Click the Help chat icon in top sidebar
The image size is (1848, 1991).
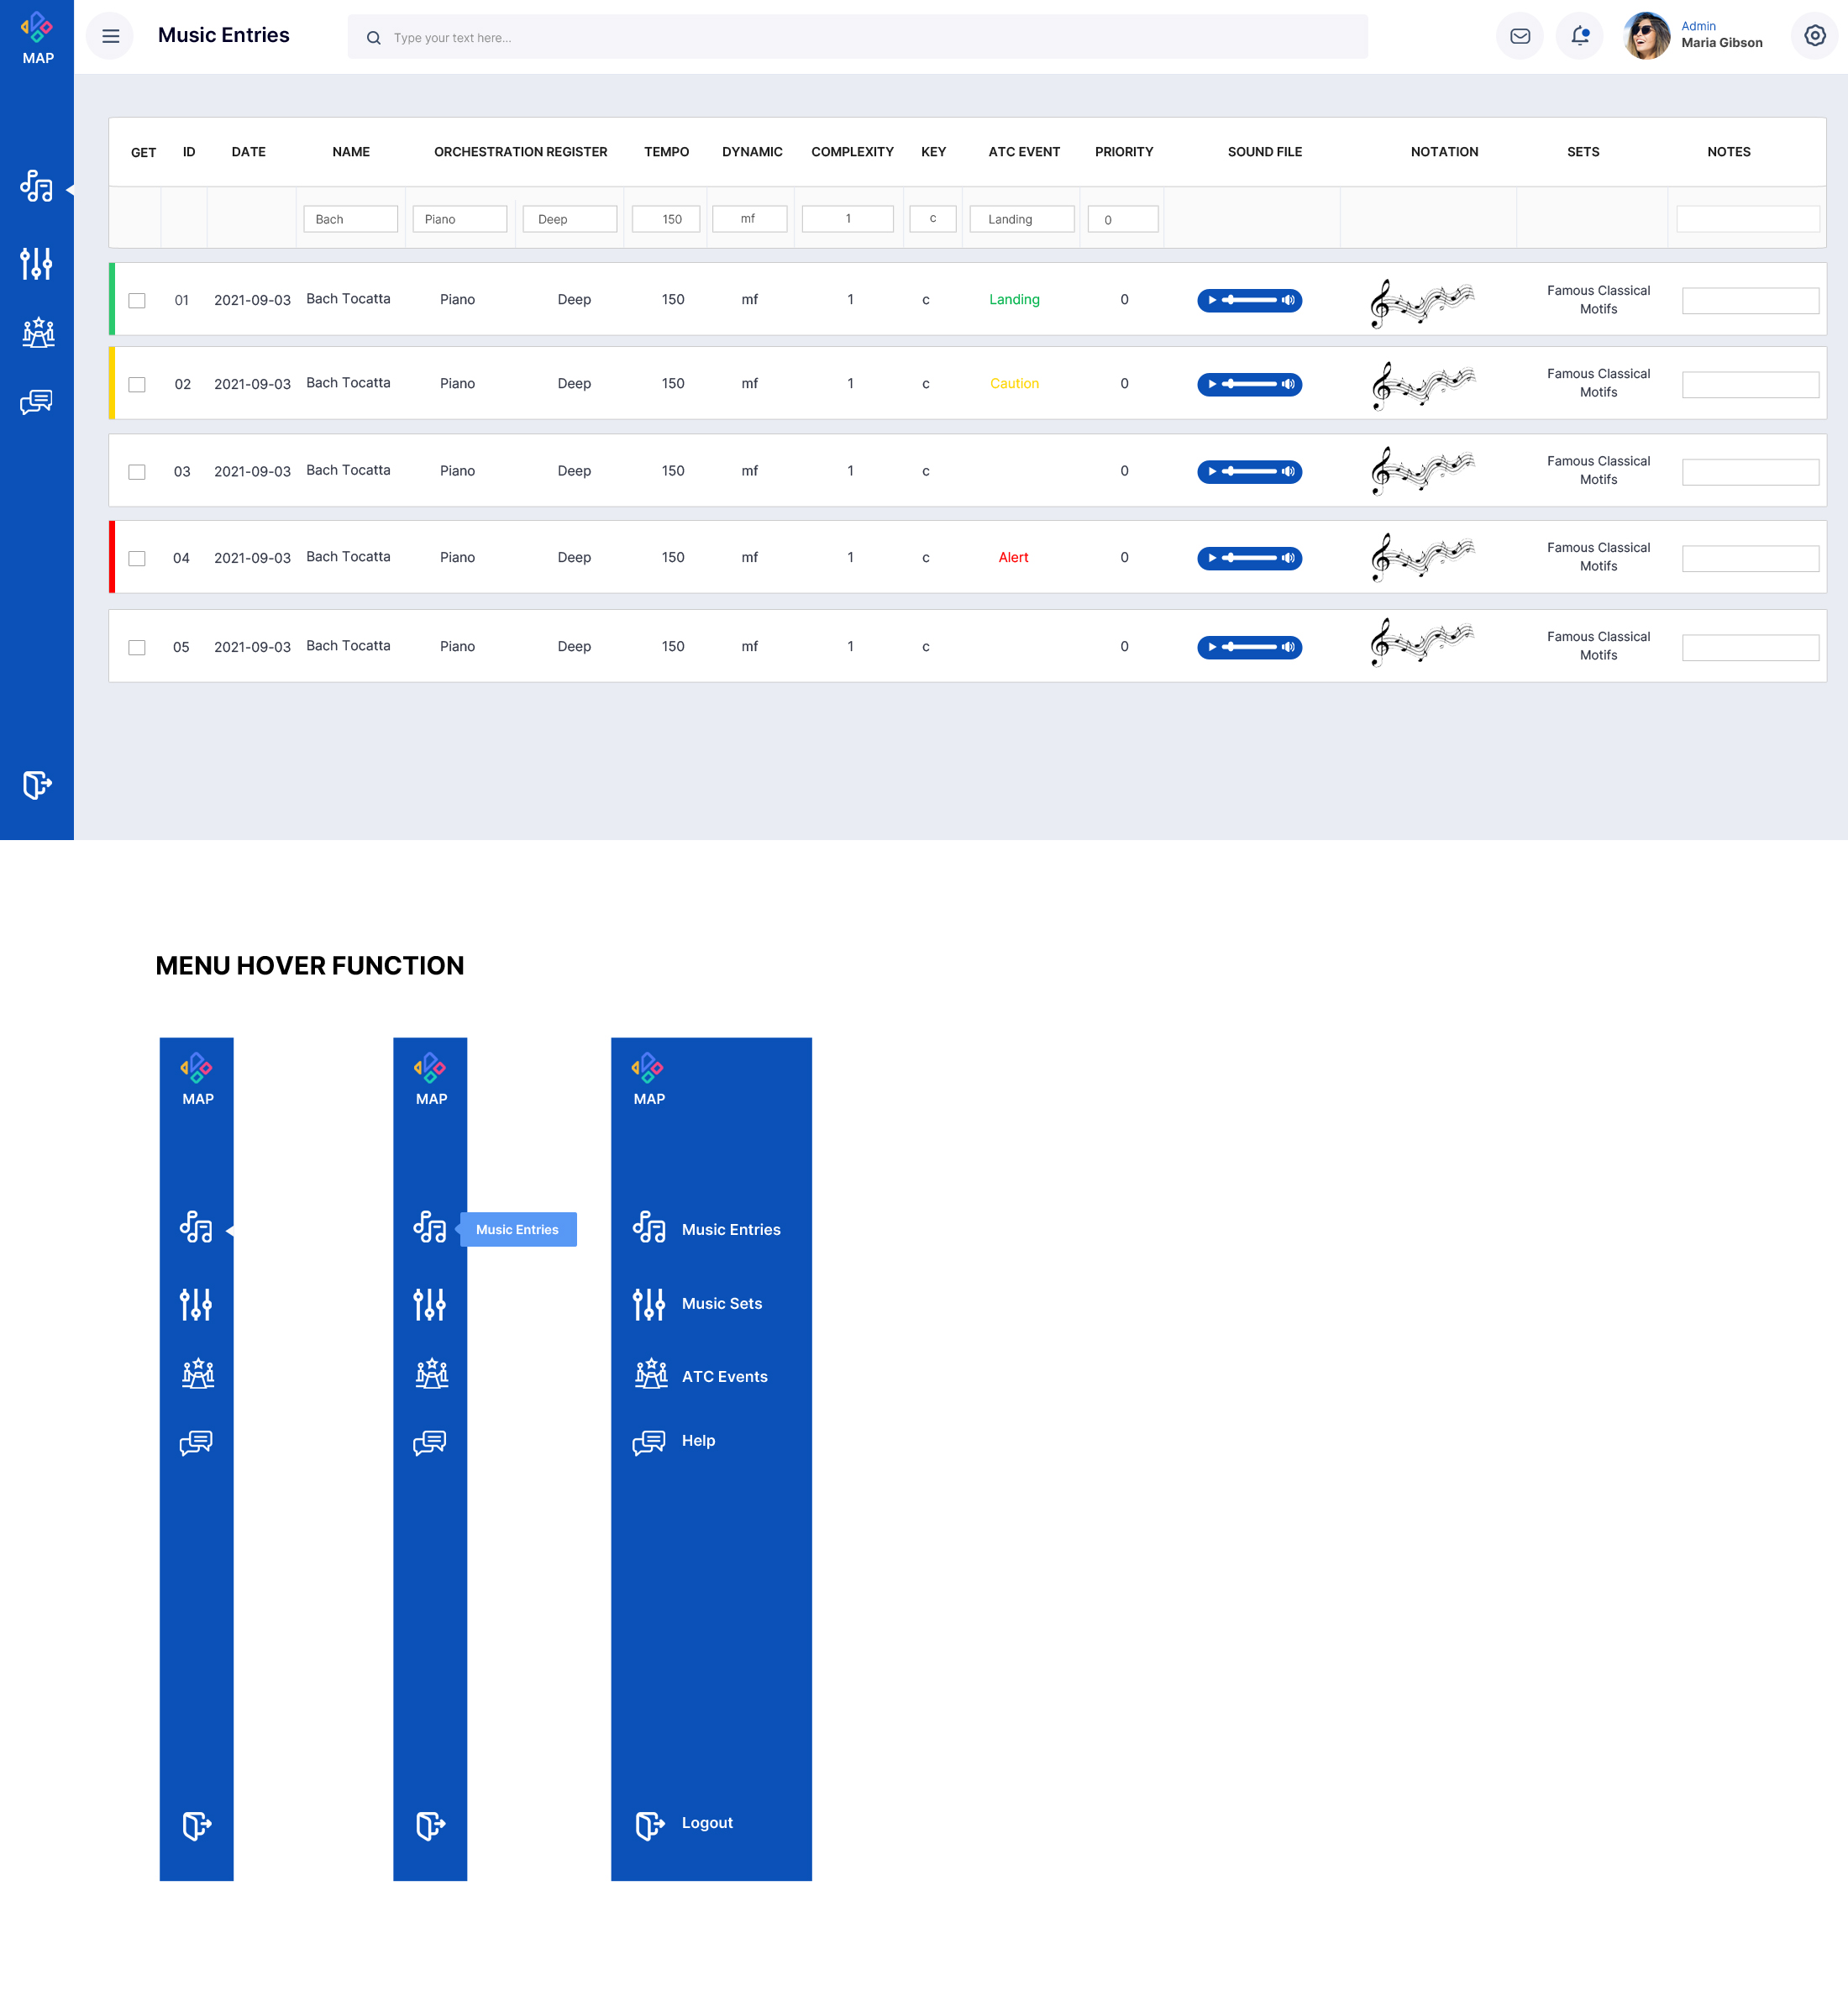(37, 402)
